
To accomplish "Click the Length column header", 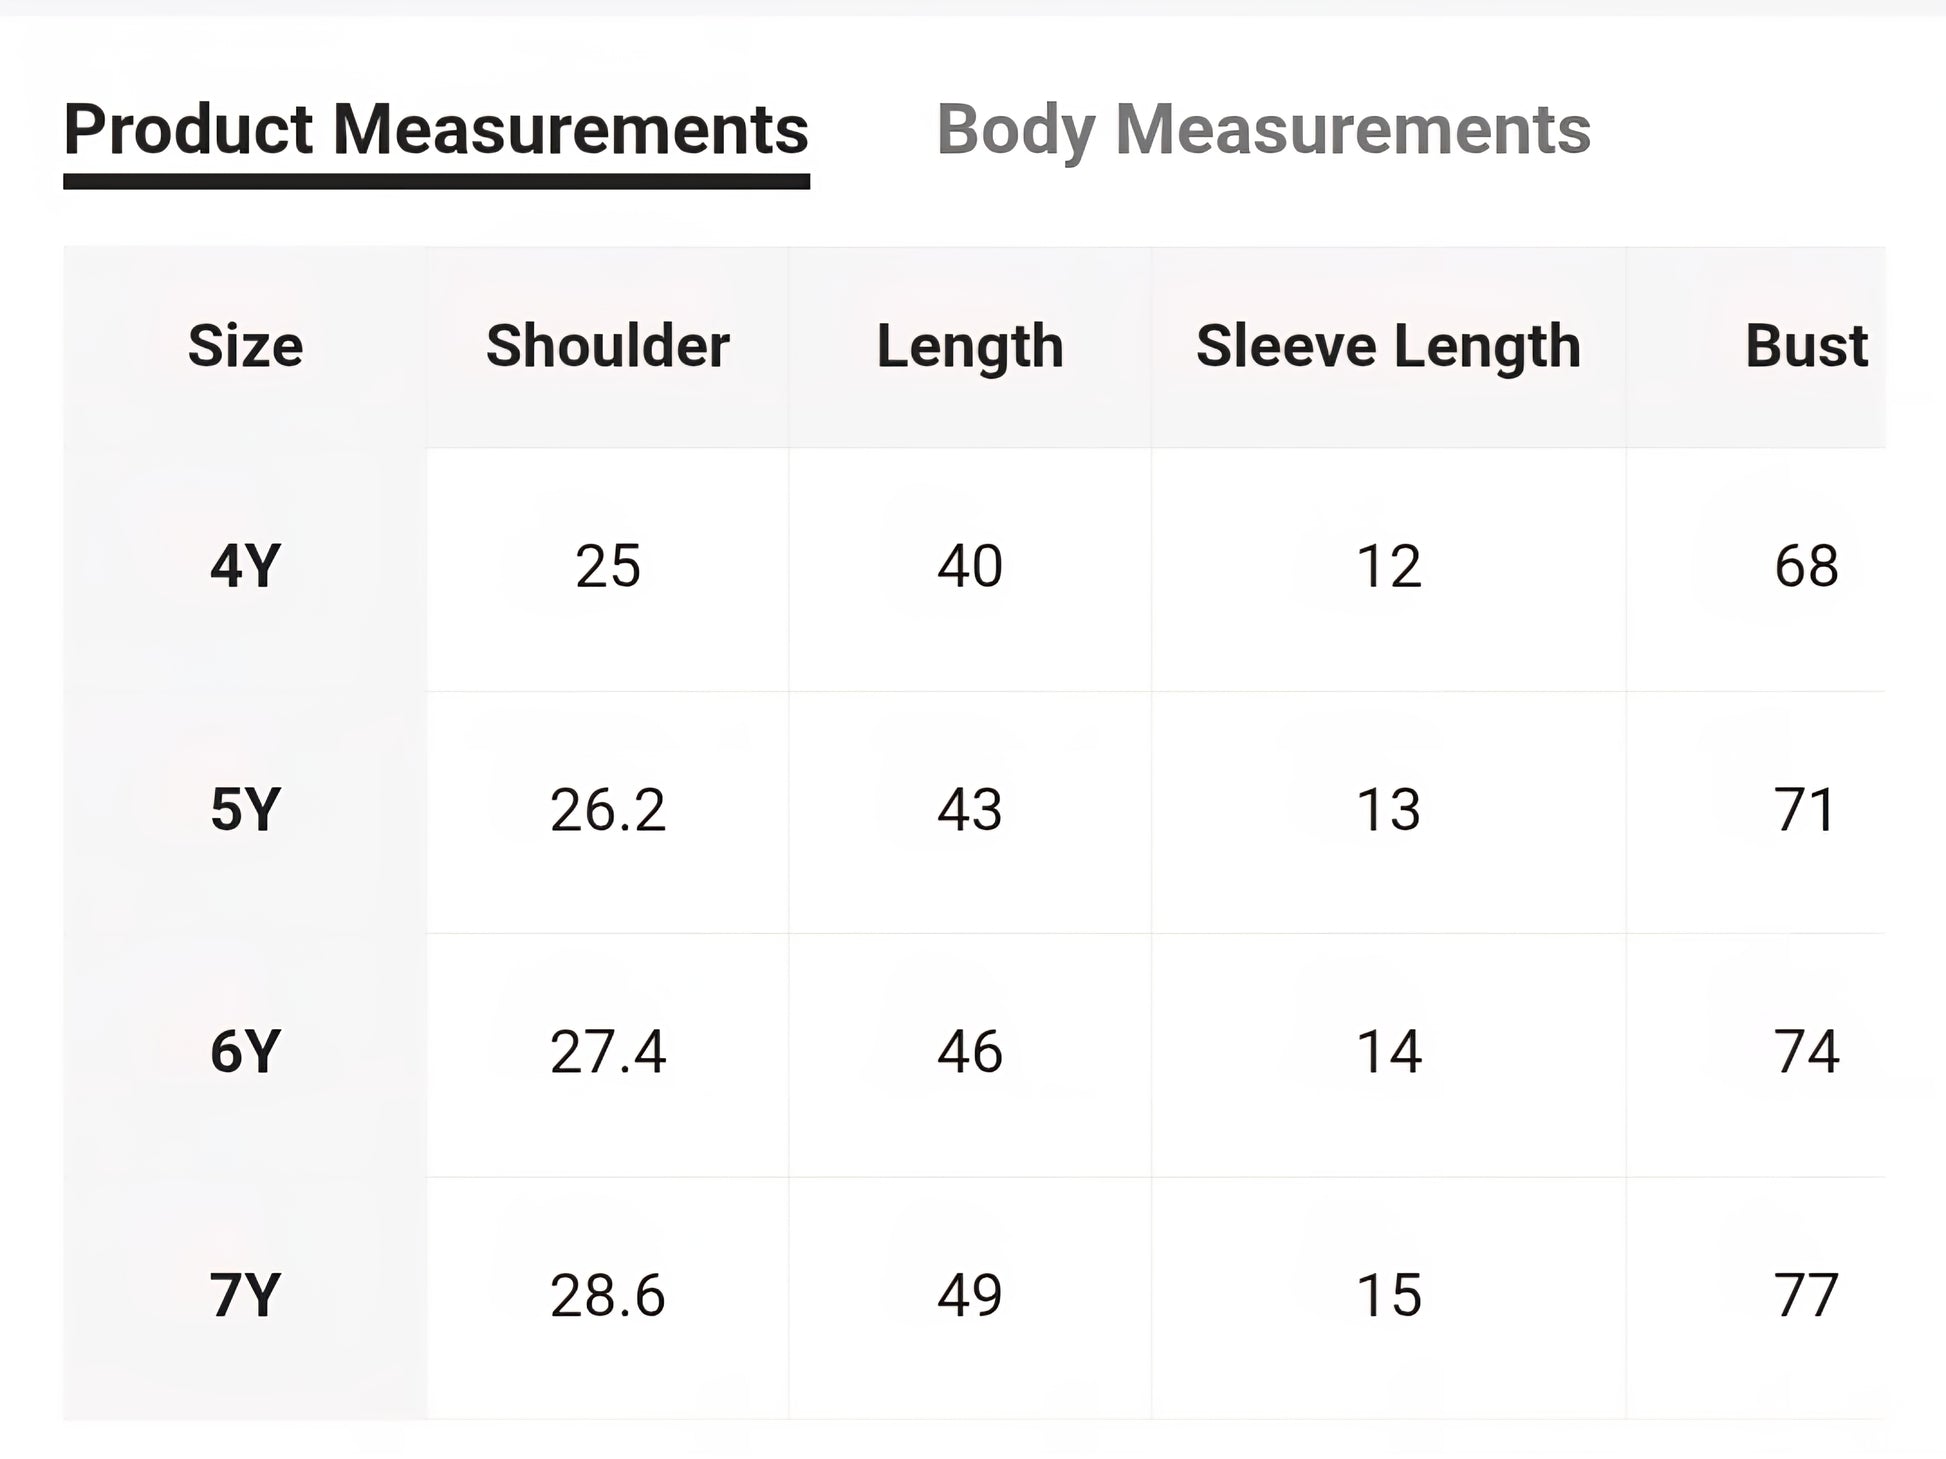I will click(970, 346).
